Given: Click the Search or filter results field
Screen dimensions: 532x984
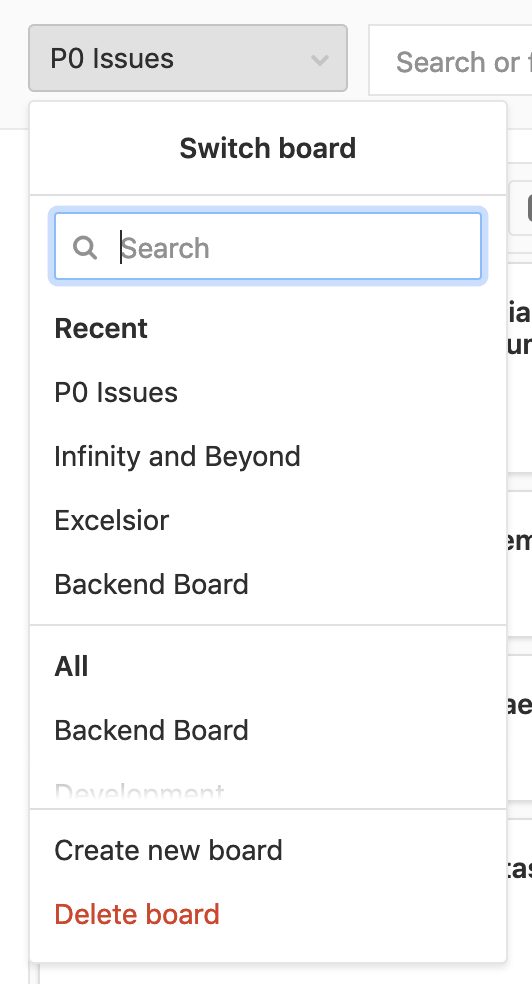Looking at the screenshot, I should click(450, 61).
